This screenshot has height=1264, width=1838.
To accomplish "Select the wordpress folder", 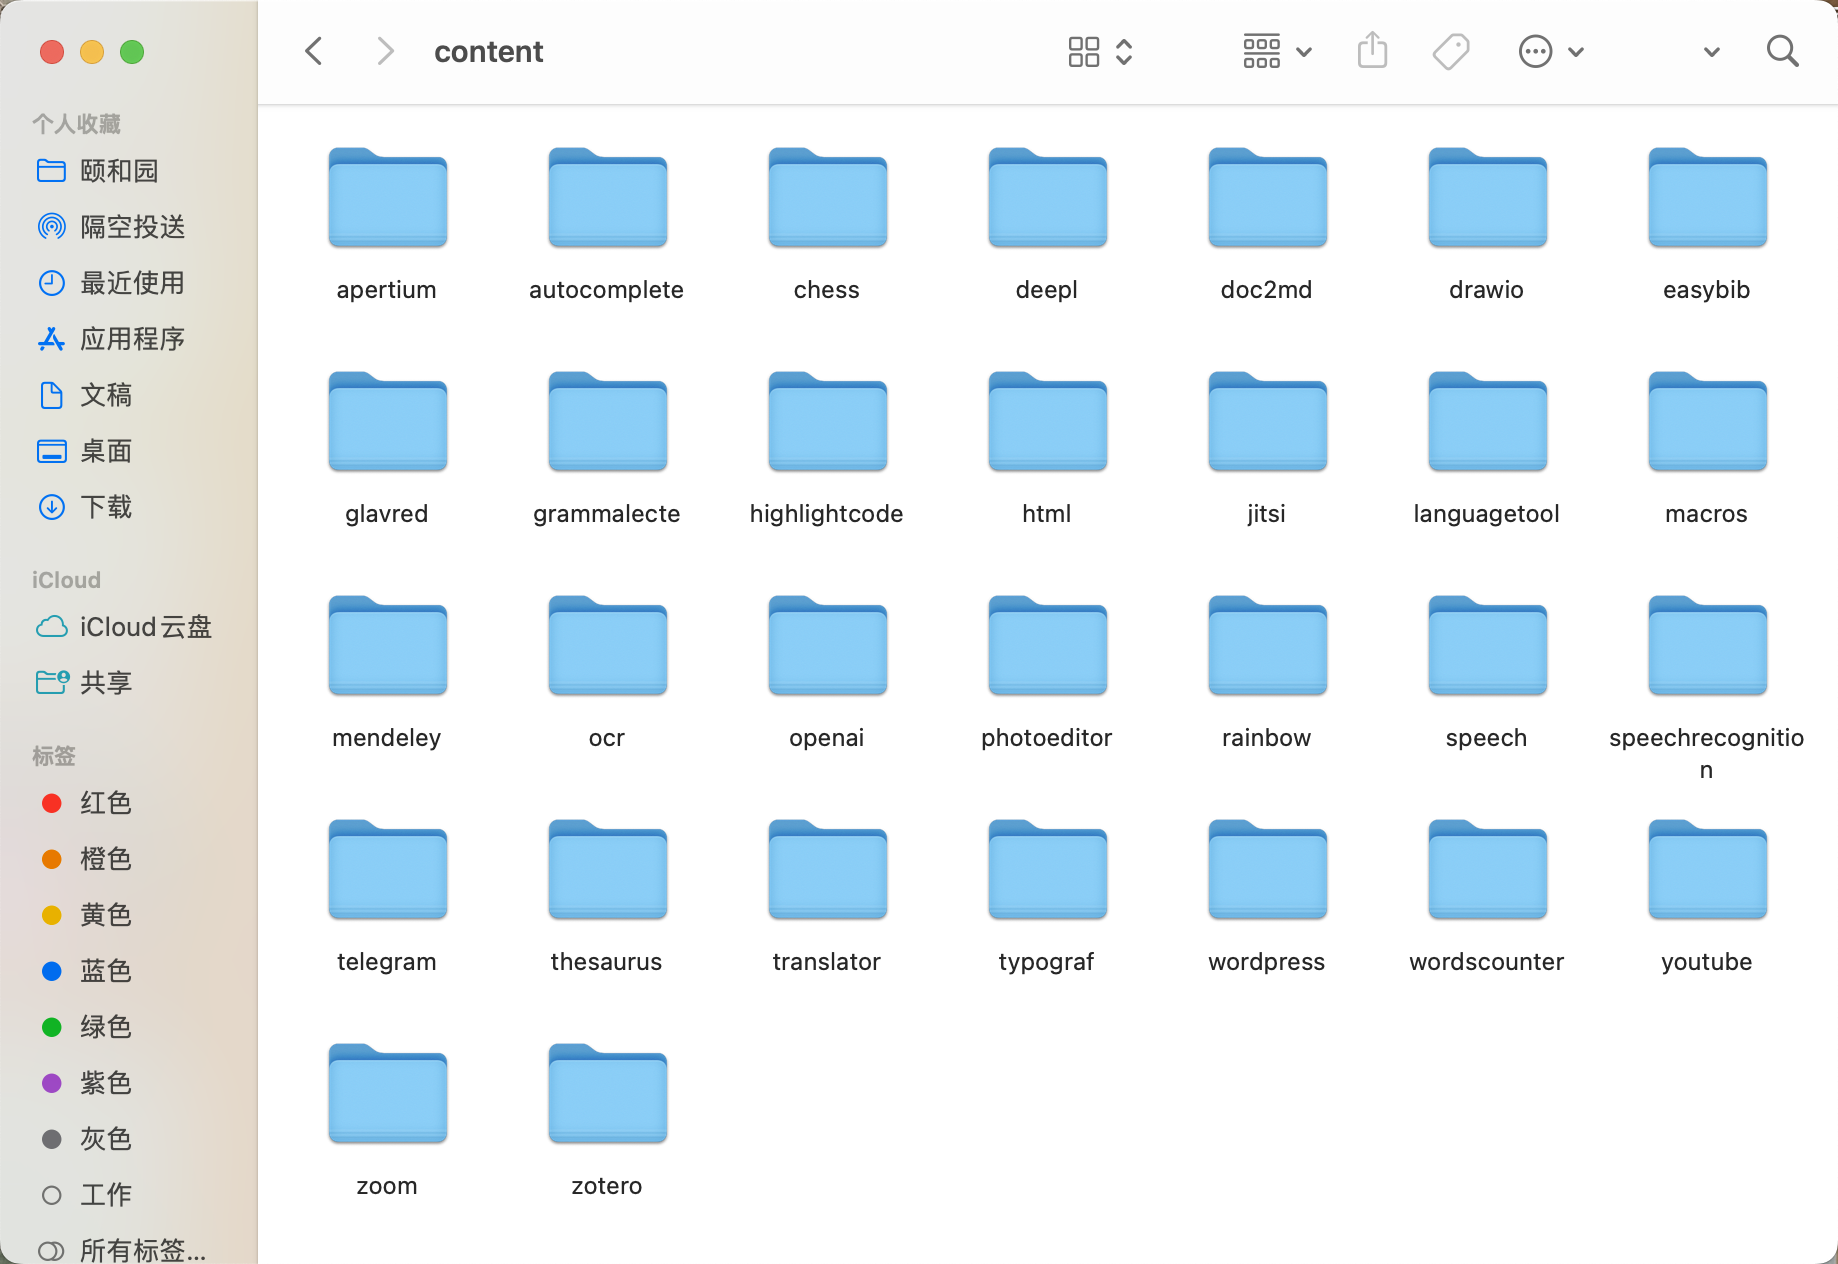I will (x=1267, y=870).
